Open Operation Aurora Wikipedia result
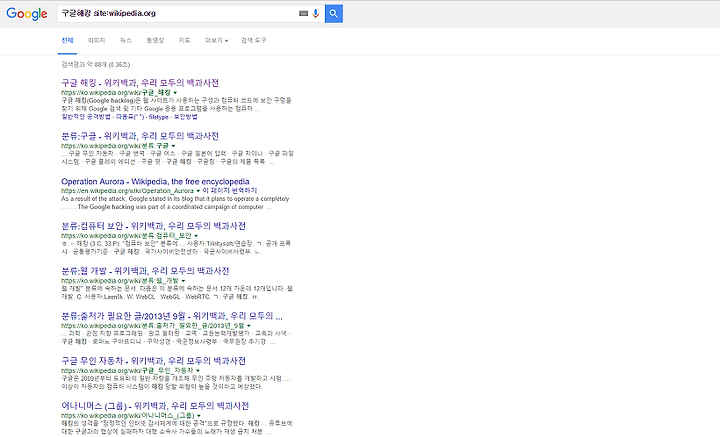Image resolution: width=720 pixels, height=437 pixels. pos(155,181)
